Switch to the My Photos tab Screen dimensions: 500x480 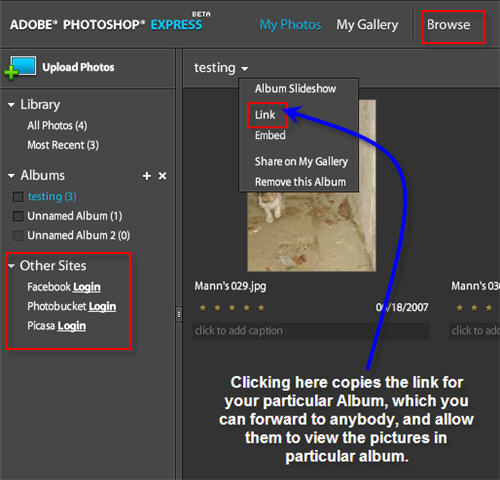[x=290, y=25]
